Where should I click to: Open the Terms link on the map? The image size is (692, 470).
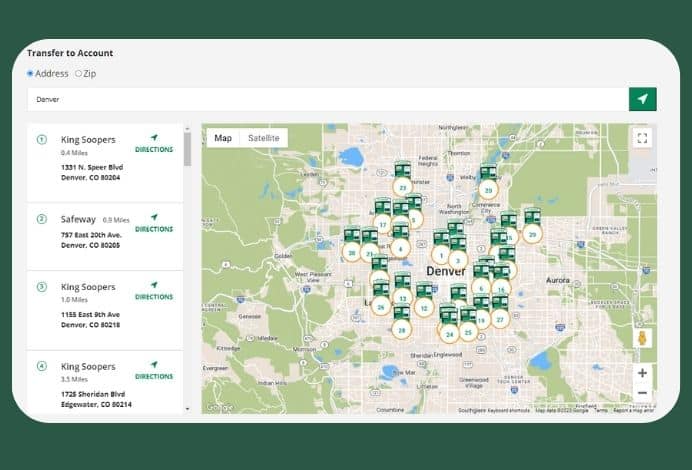[x=601, y=410]
